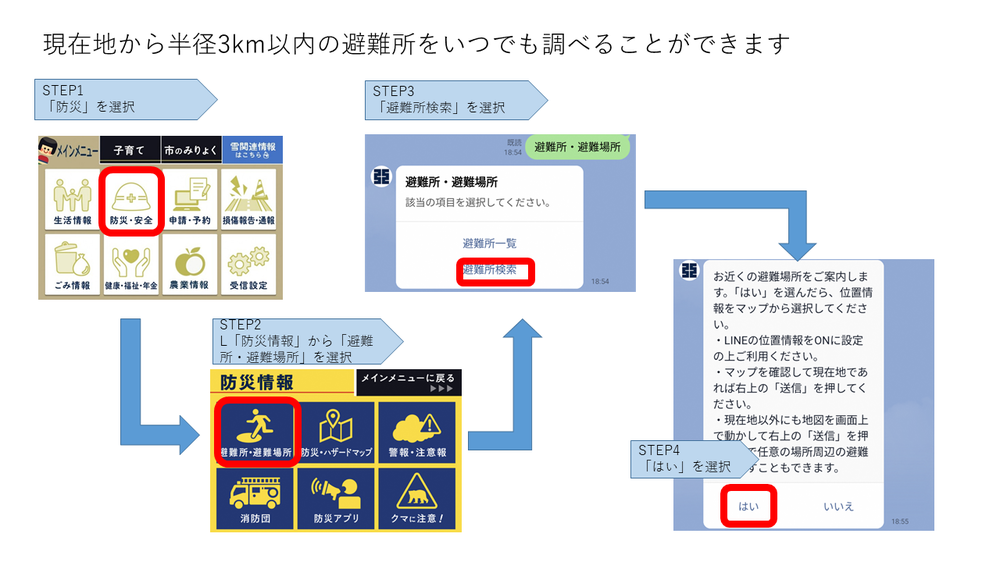
Task: Open the 防災・ハザードマップ map icon
Action: tap(337, 431)
